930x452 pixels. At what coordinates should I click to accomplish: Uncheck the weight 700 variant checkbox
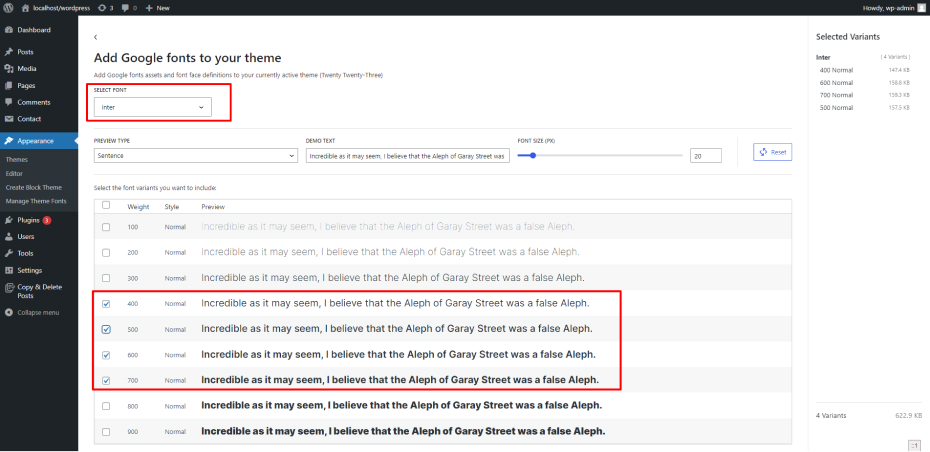(x=106, y=381)
